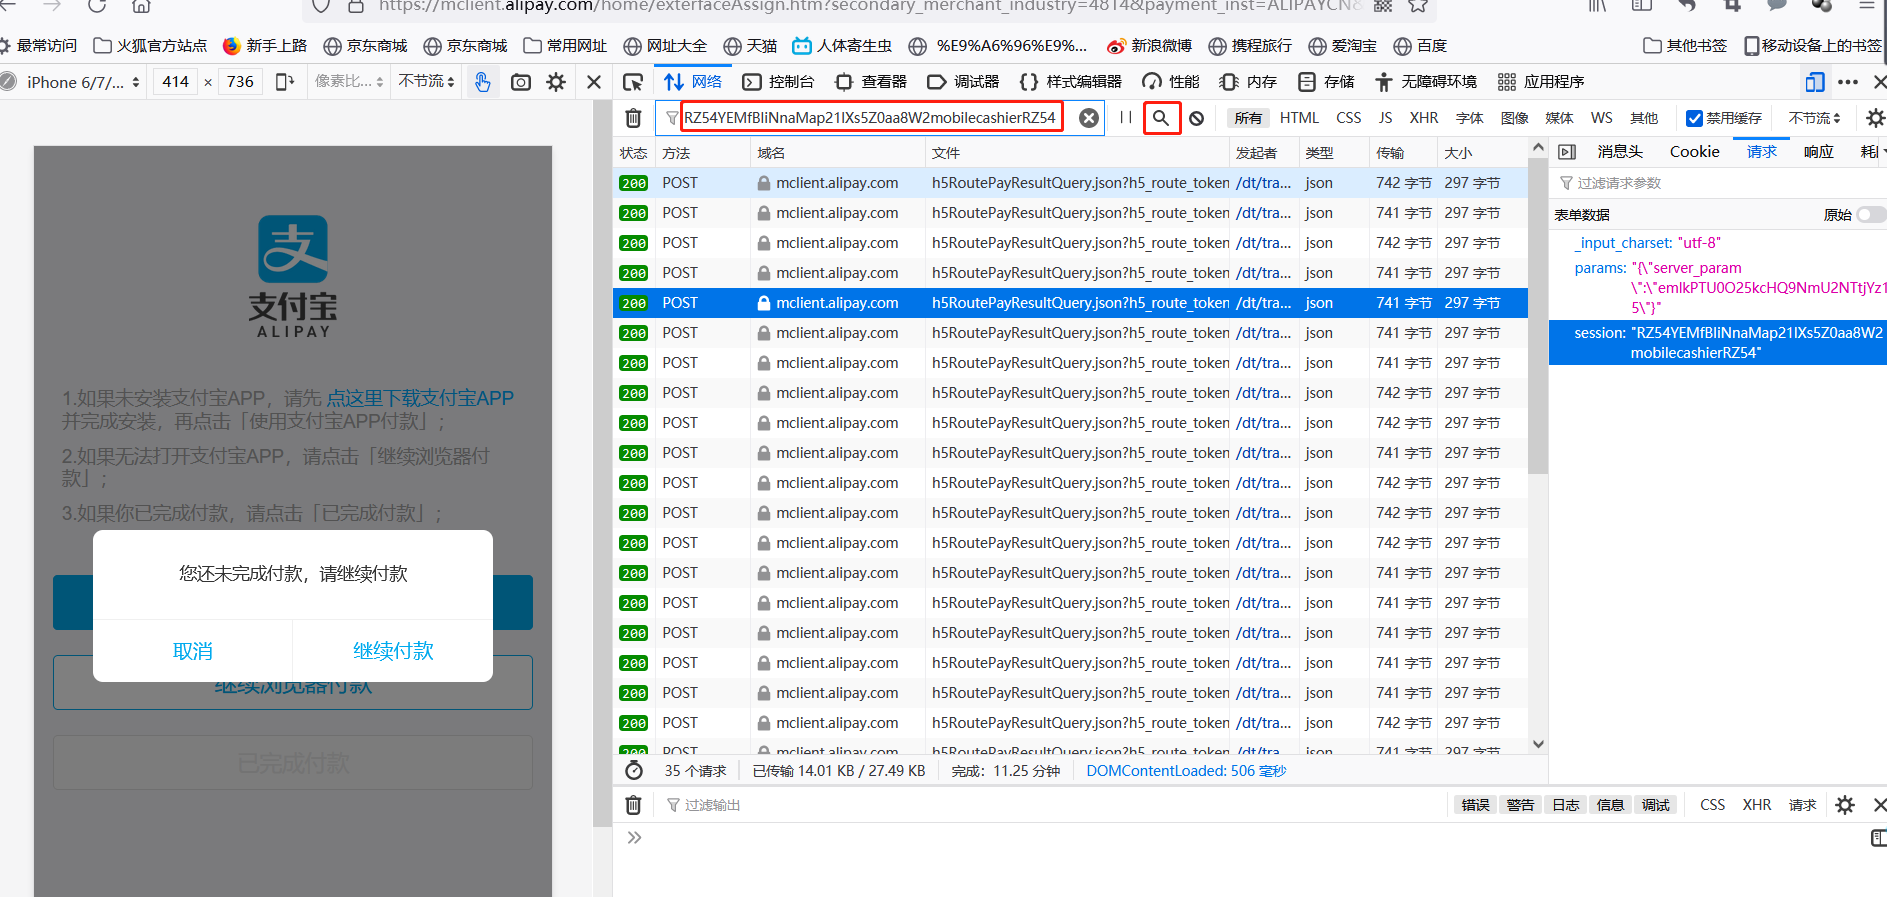1887x897 pixels.
Task: Open the Network (网络) panel tab
Action: [x=693, y=82]
